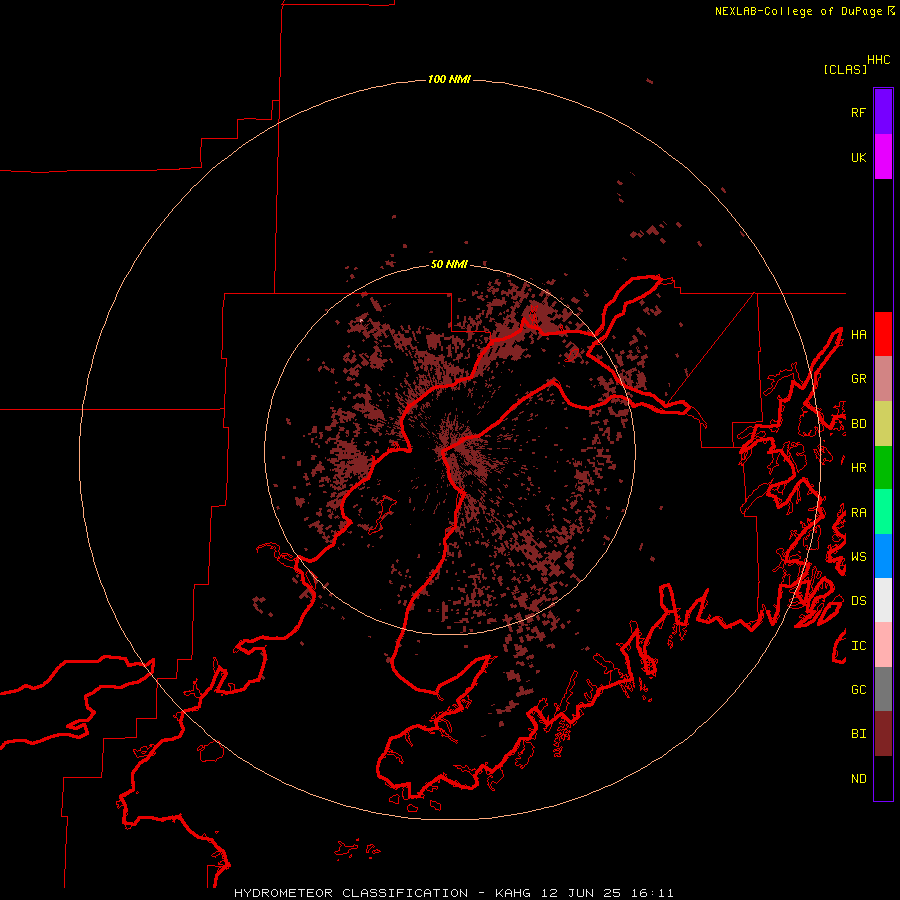The height and width of the screenshot is (900, 900).
Task: Click the GC gray legend color swatch
Action: tap(883, 689)
